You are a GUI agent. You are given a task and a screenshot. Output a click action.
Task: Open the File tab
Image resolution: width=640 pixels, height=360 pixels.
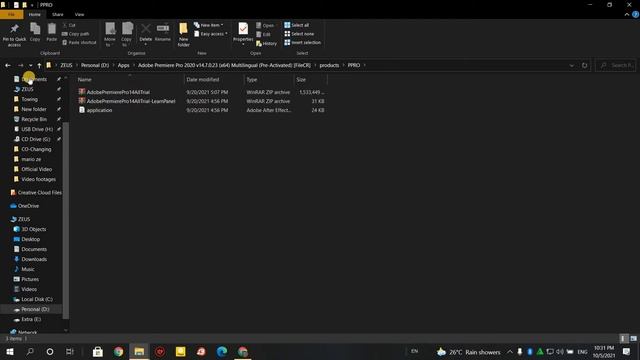click(11, 14)
